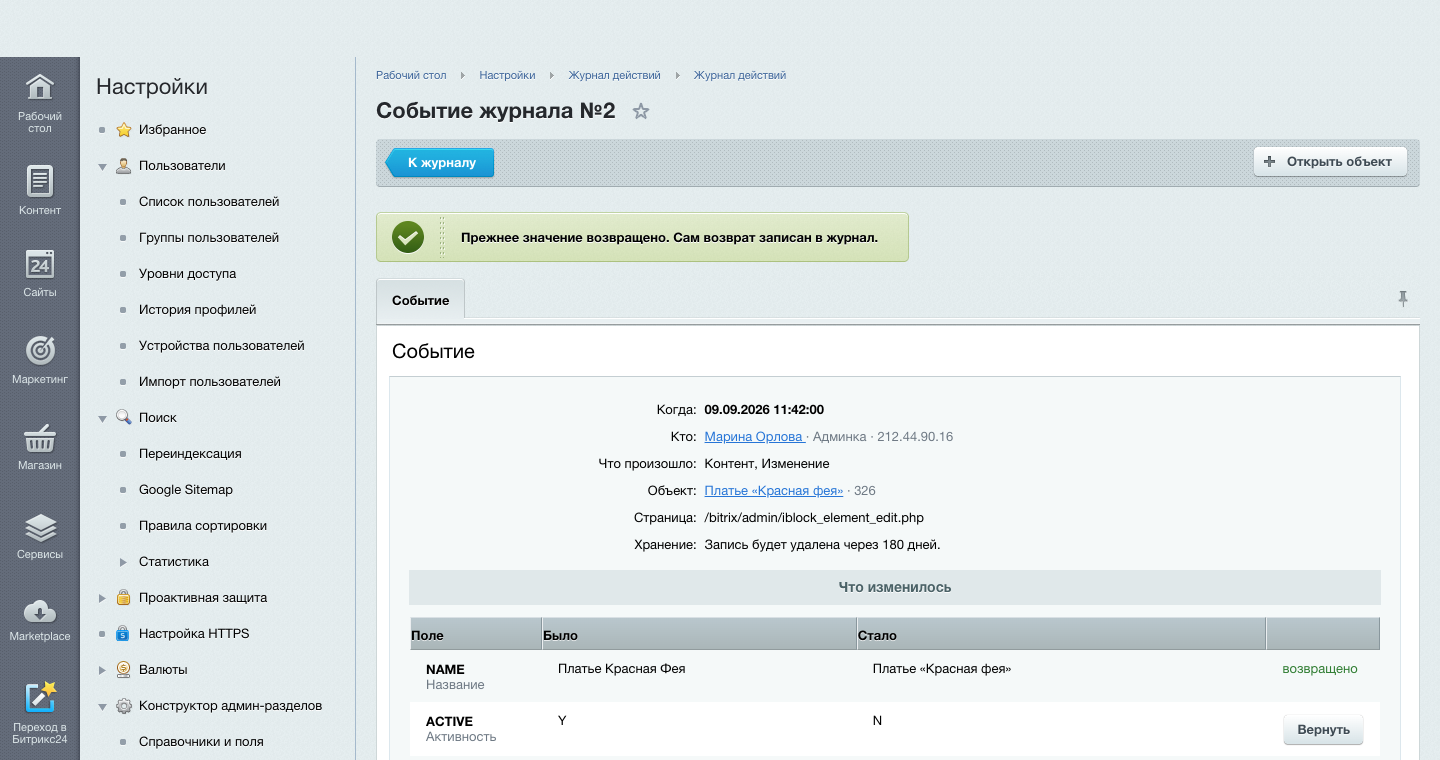Open the Сервисы layers icon
The width and height of the screenshot is (1440, 760).
pyautogui.click(x=40, y=526)
